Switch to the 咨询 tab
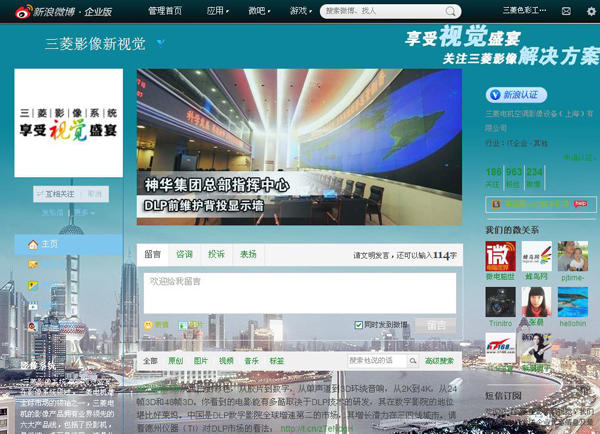Screen dimensions: 600x434 pos(185,255)
